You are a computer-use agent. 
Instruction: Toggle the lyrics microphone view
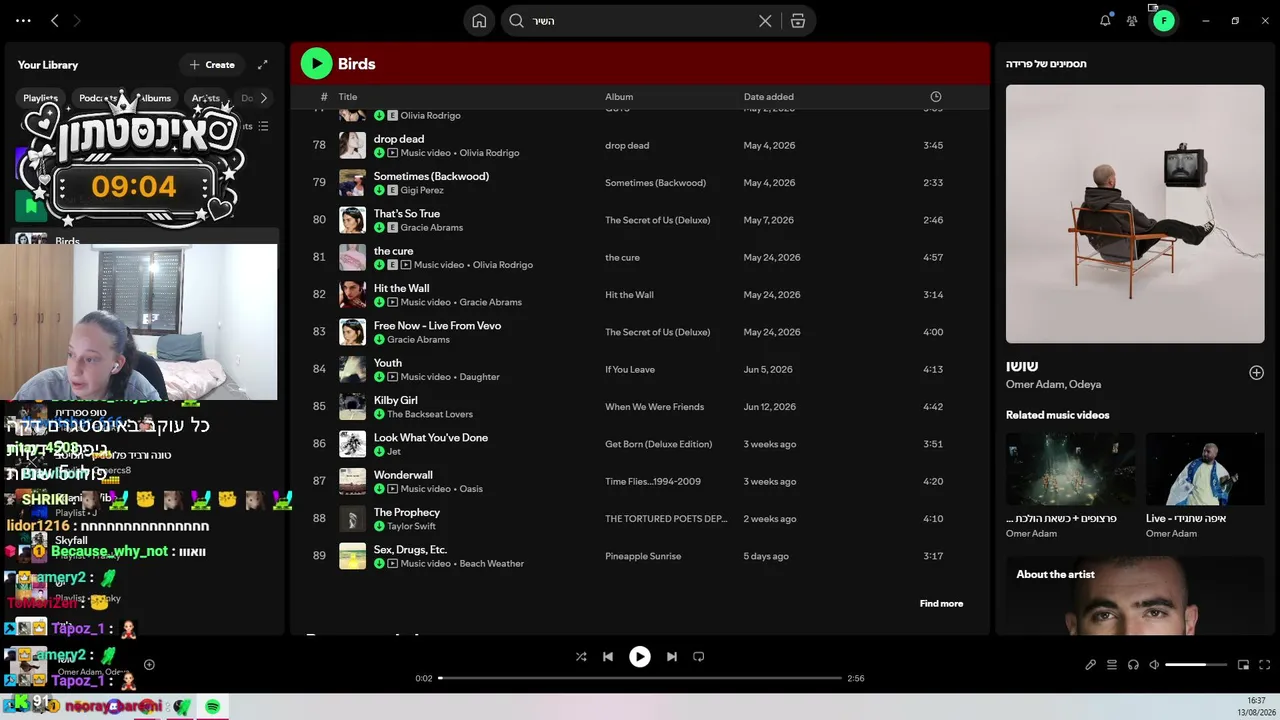tap(1090, 665)
